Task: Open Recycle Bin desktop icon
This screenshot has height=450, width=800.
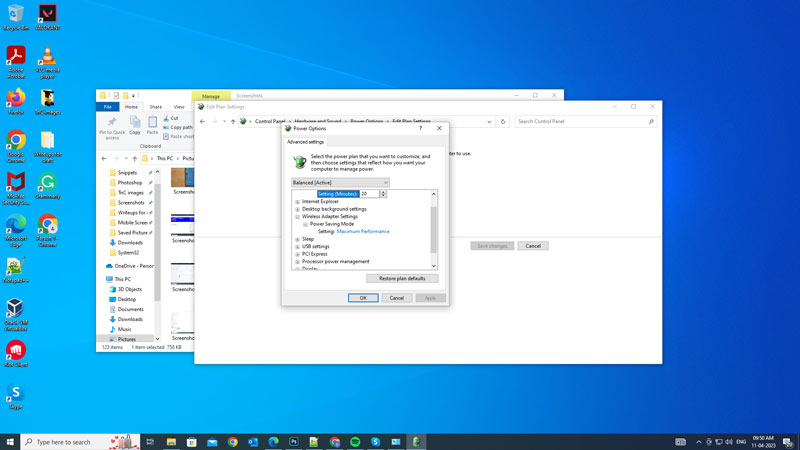Action: click(x=16, y=17)
